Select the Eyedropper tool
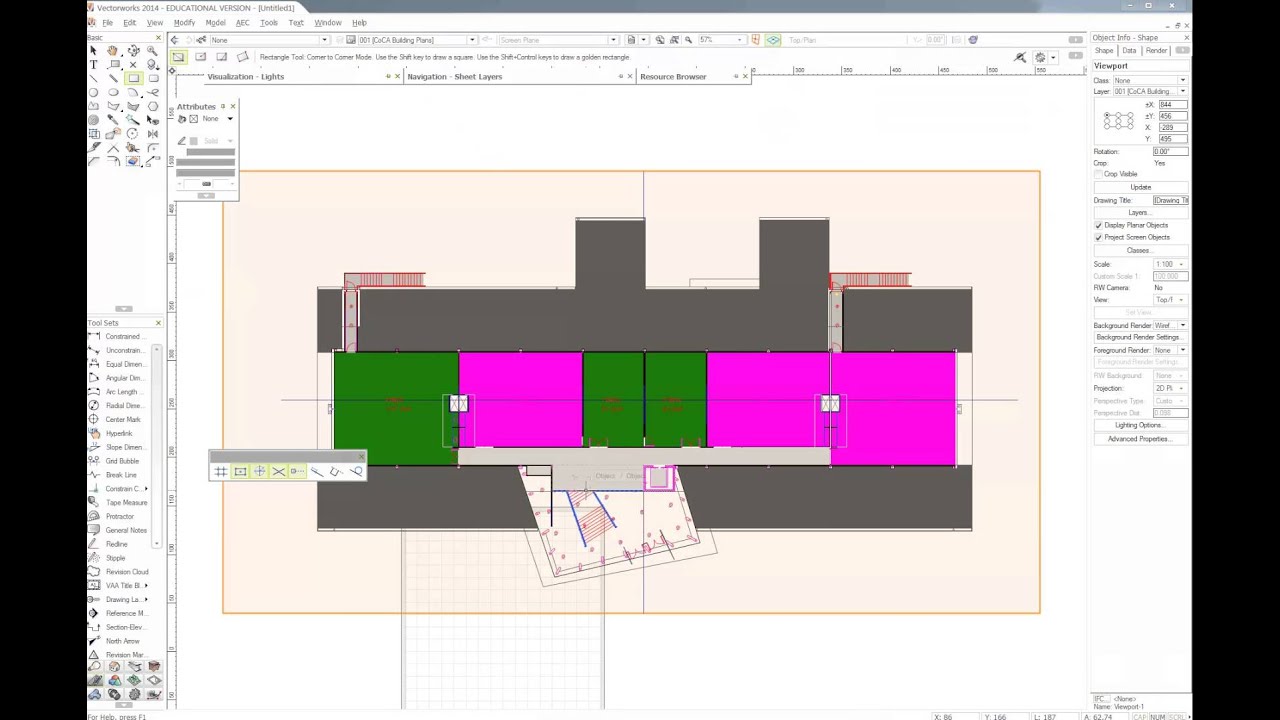This screenshot has width=1280, height=720. 113,119
